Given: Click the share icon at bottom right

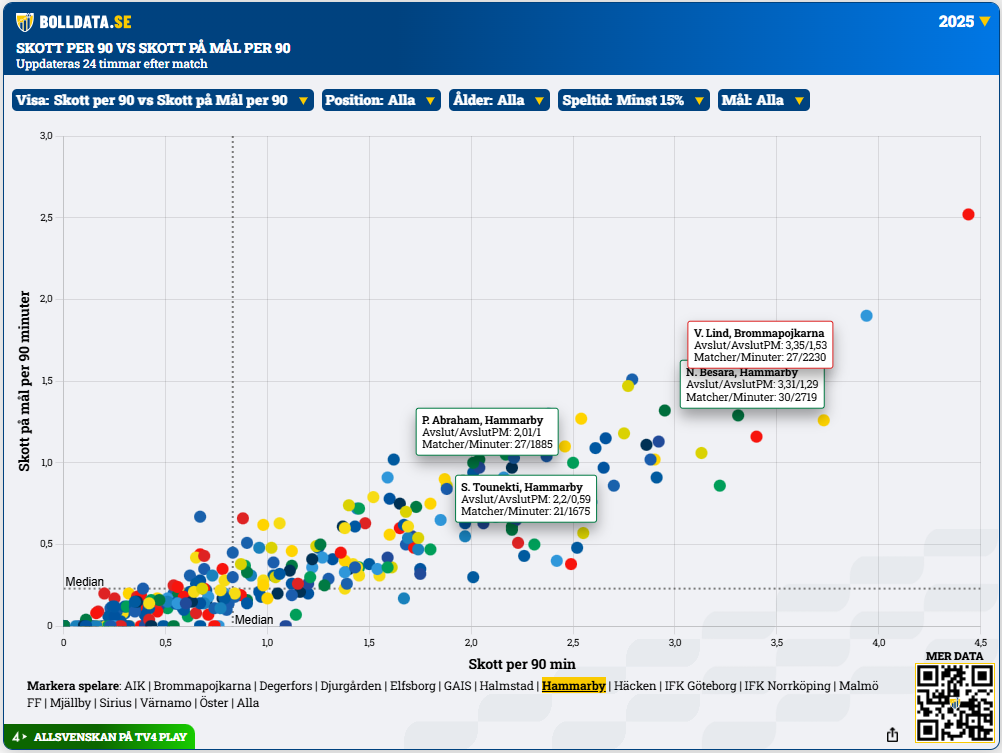Looking at the screenshot, I should (x=892, y=735).
